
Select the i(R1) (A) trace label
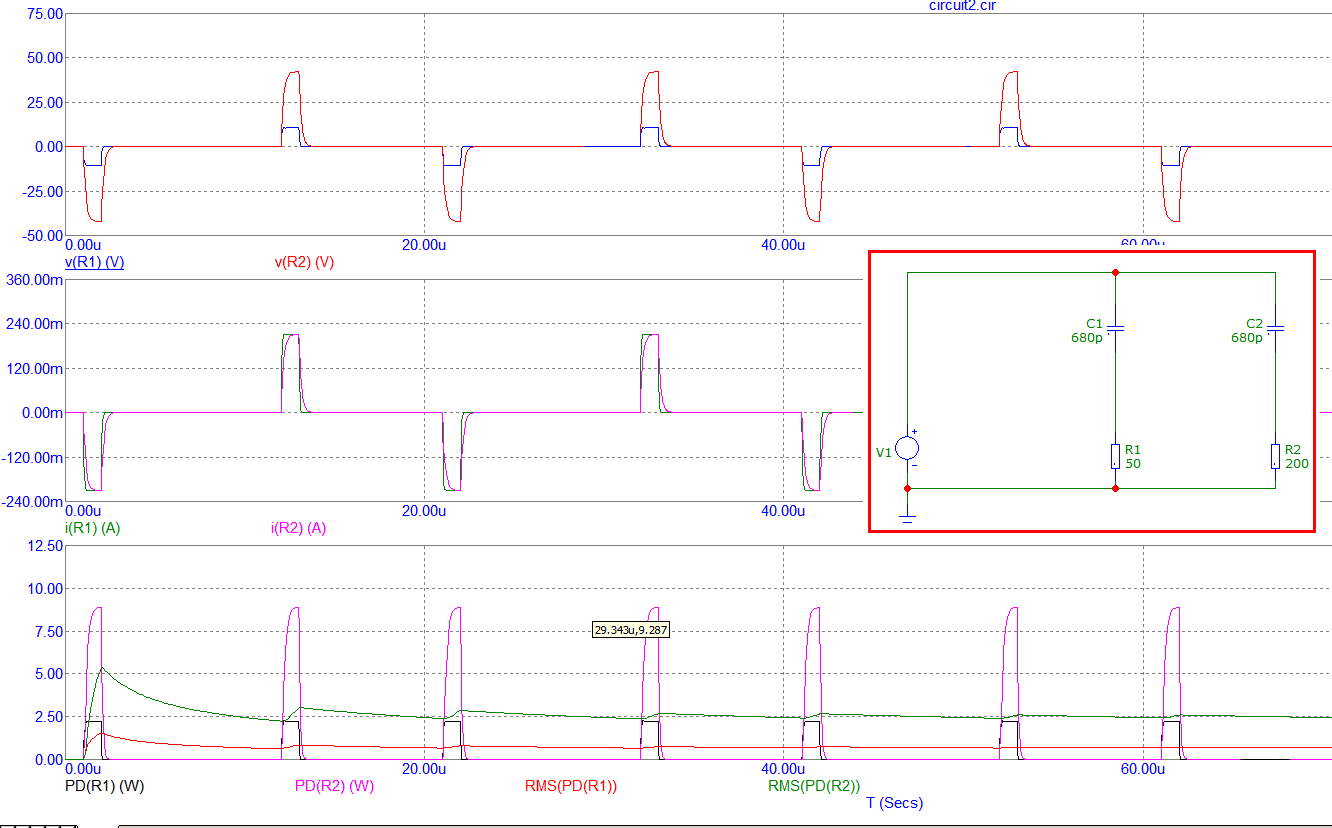[92, 528]
